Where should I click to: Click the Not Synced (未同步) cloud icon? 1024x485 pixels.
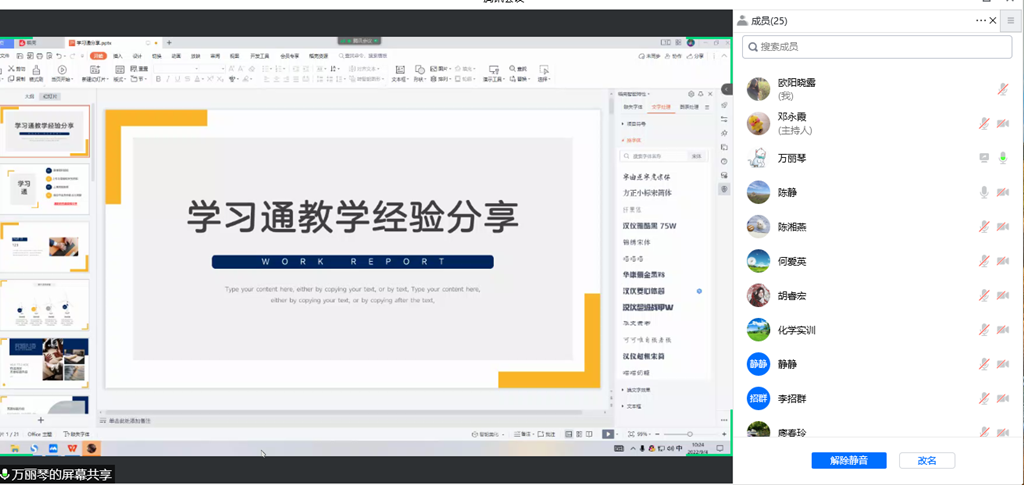(x=643, y=56)
